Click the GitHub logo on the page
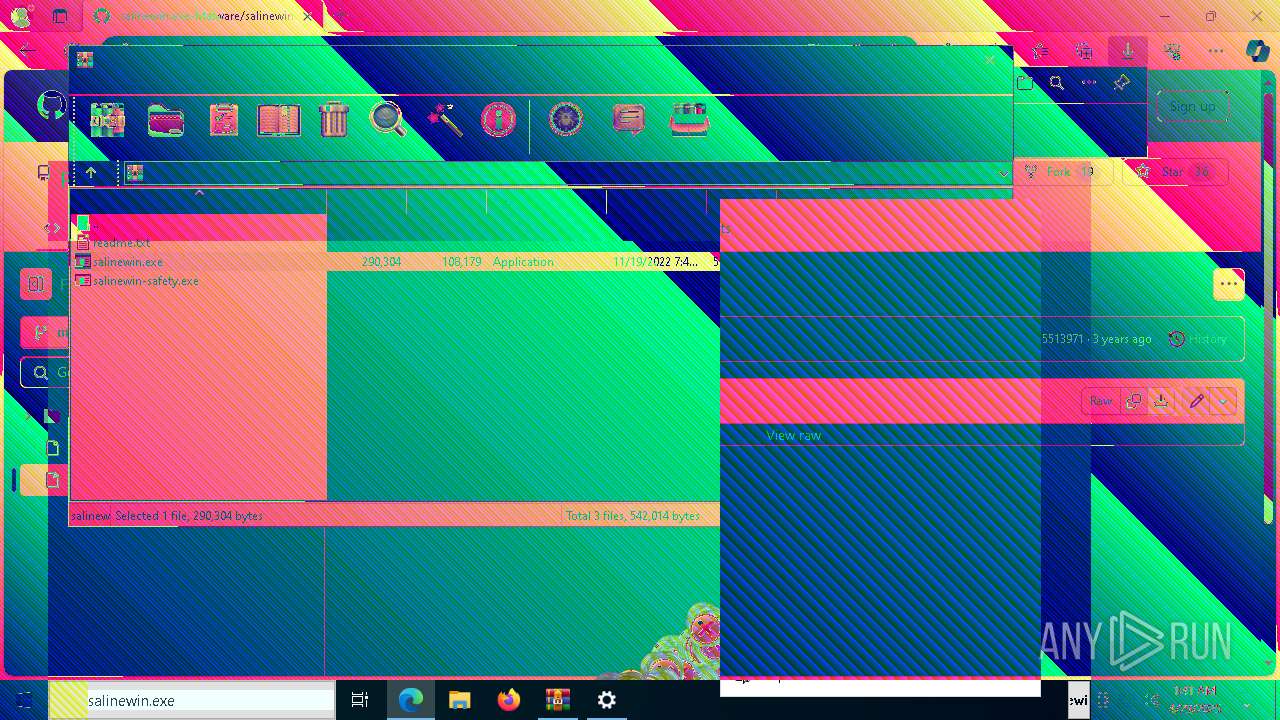Image resolution: width=1280 pixels, height=720 pixels. [x=51, y=106]
